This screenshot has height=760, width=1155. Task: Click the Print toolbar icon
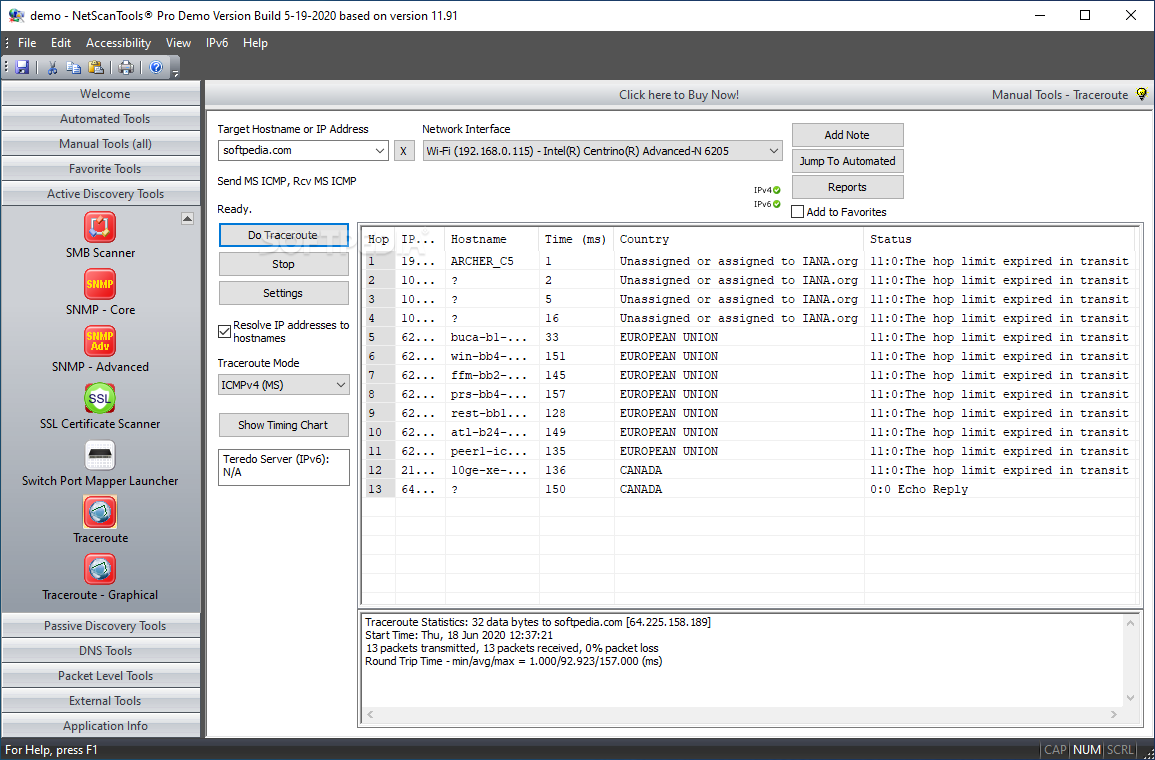[127, 68]
